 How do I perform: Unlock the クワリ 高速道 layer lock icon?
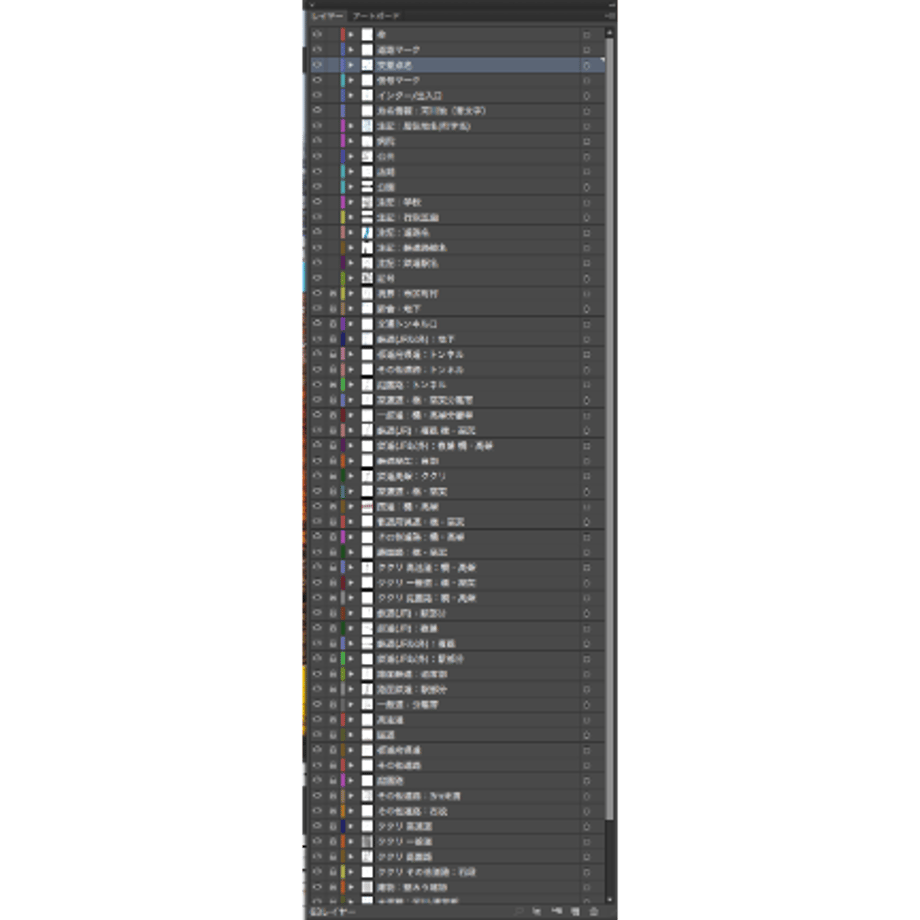(333, 826)
